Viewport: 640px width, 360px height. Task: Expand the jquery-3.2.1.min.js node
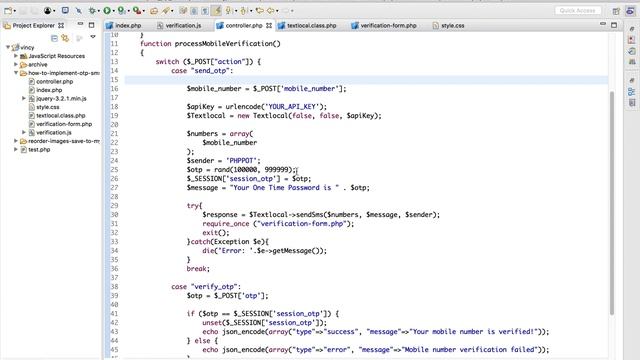pyautogui.click(x=24, y=98)
